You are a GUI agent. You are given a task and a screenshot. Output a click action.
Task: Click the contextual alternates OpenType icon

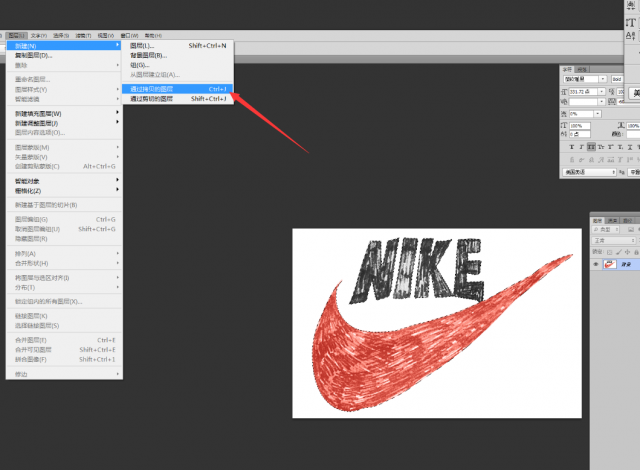[x=582, y=160]
